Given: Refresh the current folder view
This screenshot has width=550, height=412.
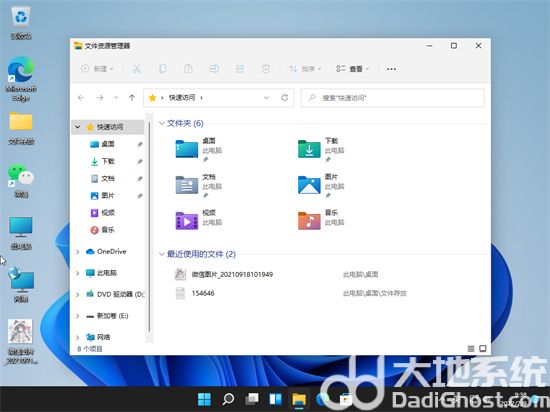Looking at the screenshot, I should click(x=284, y=98).
